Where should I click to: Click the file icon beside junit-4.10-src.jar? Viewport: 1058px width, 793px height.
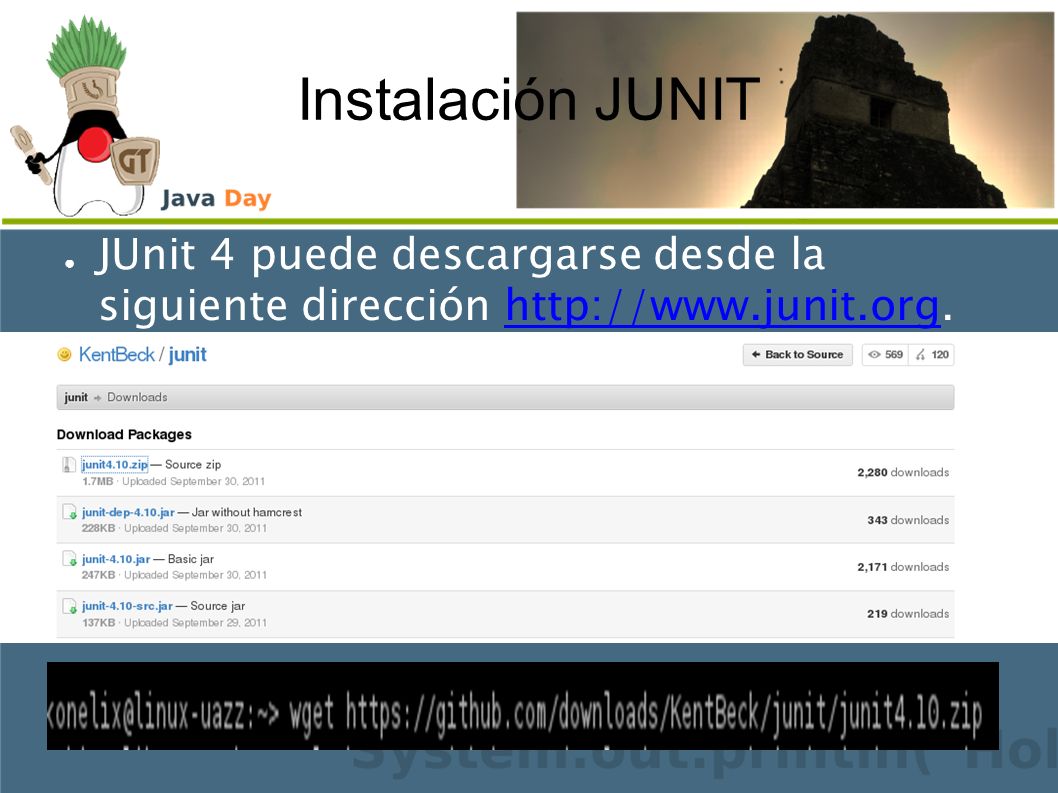pyautogui.click(x=69, y=606)
